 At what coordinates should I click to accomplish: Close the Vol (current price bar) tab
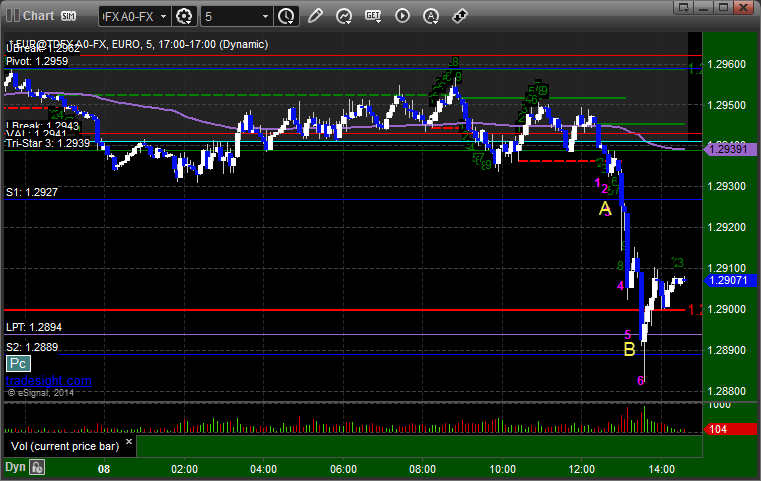click(x=129, y=442)
